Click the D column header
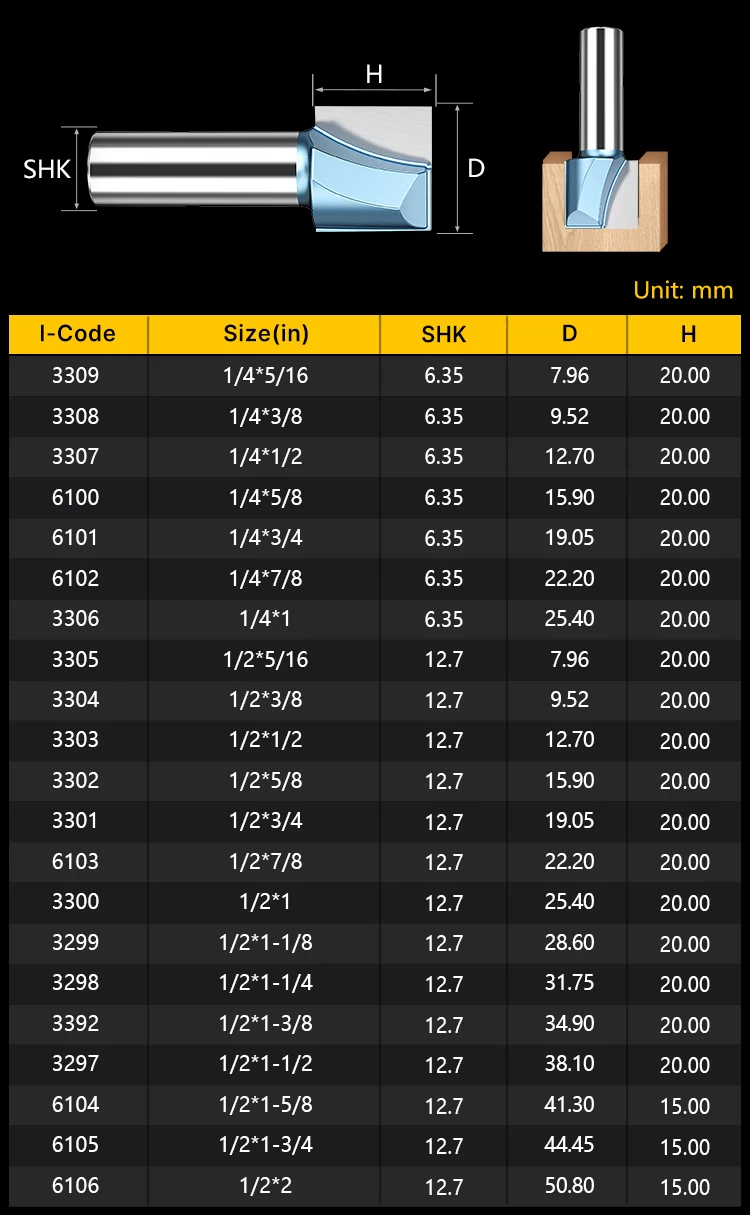 coord(569,334)
